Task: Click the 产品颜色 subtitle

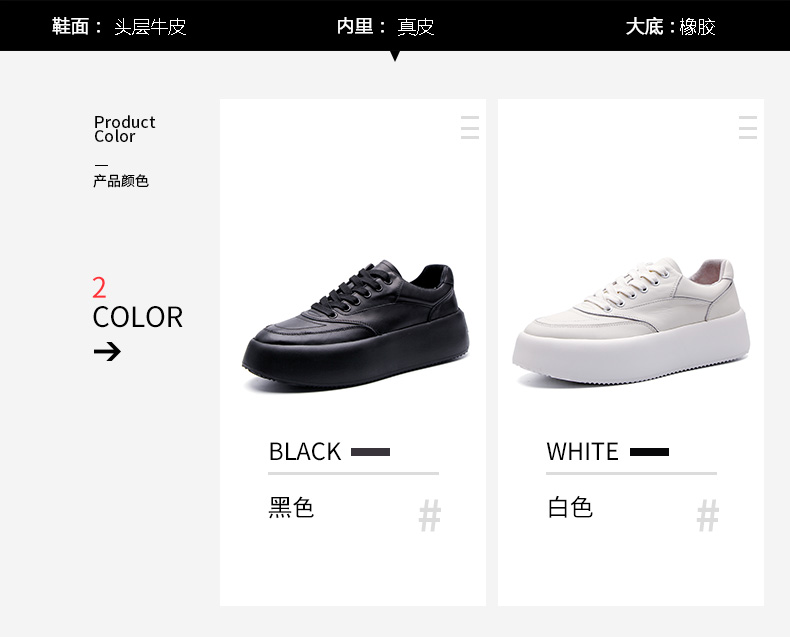Action: click(121, 181)
